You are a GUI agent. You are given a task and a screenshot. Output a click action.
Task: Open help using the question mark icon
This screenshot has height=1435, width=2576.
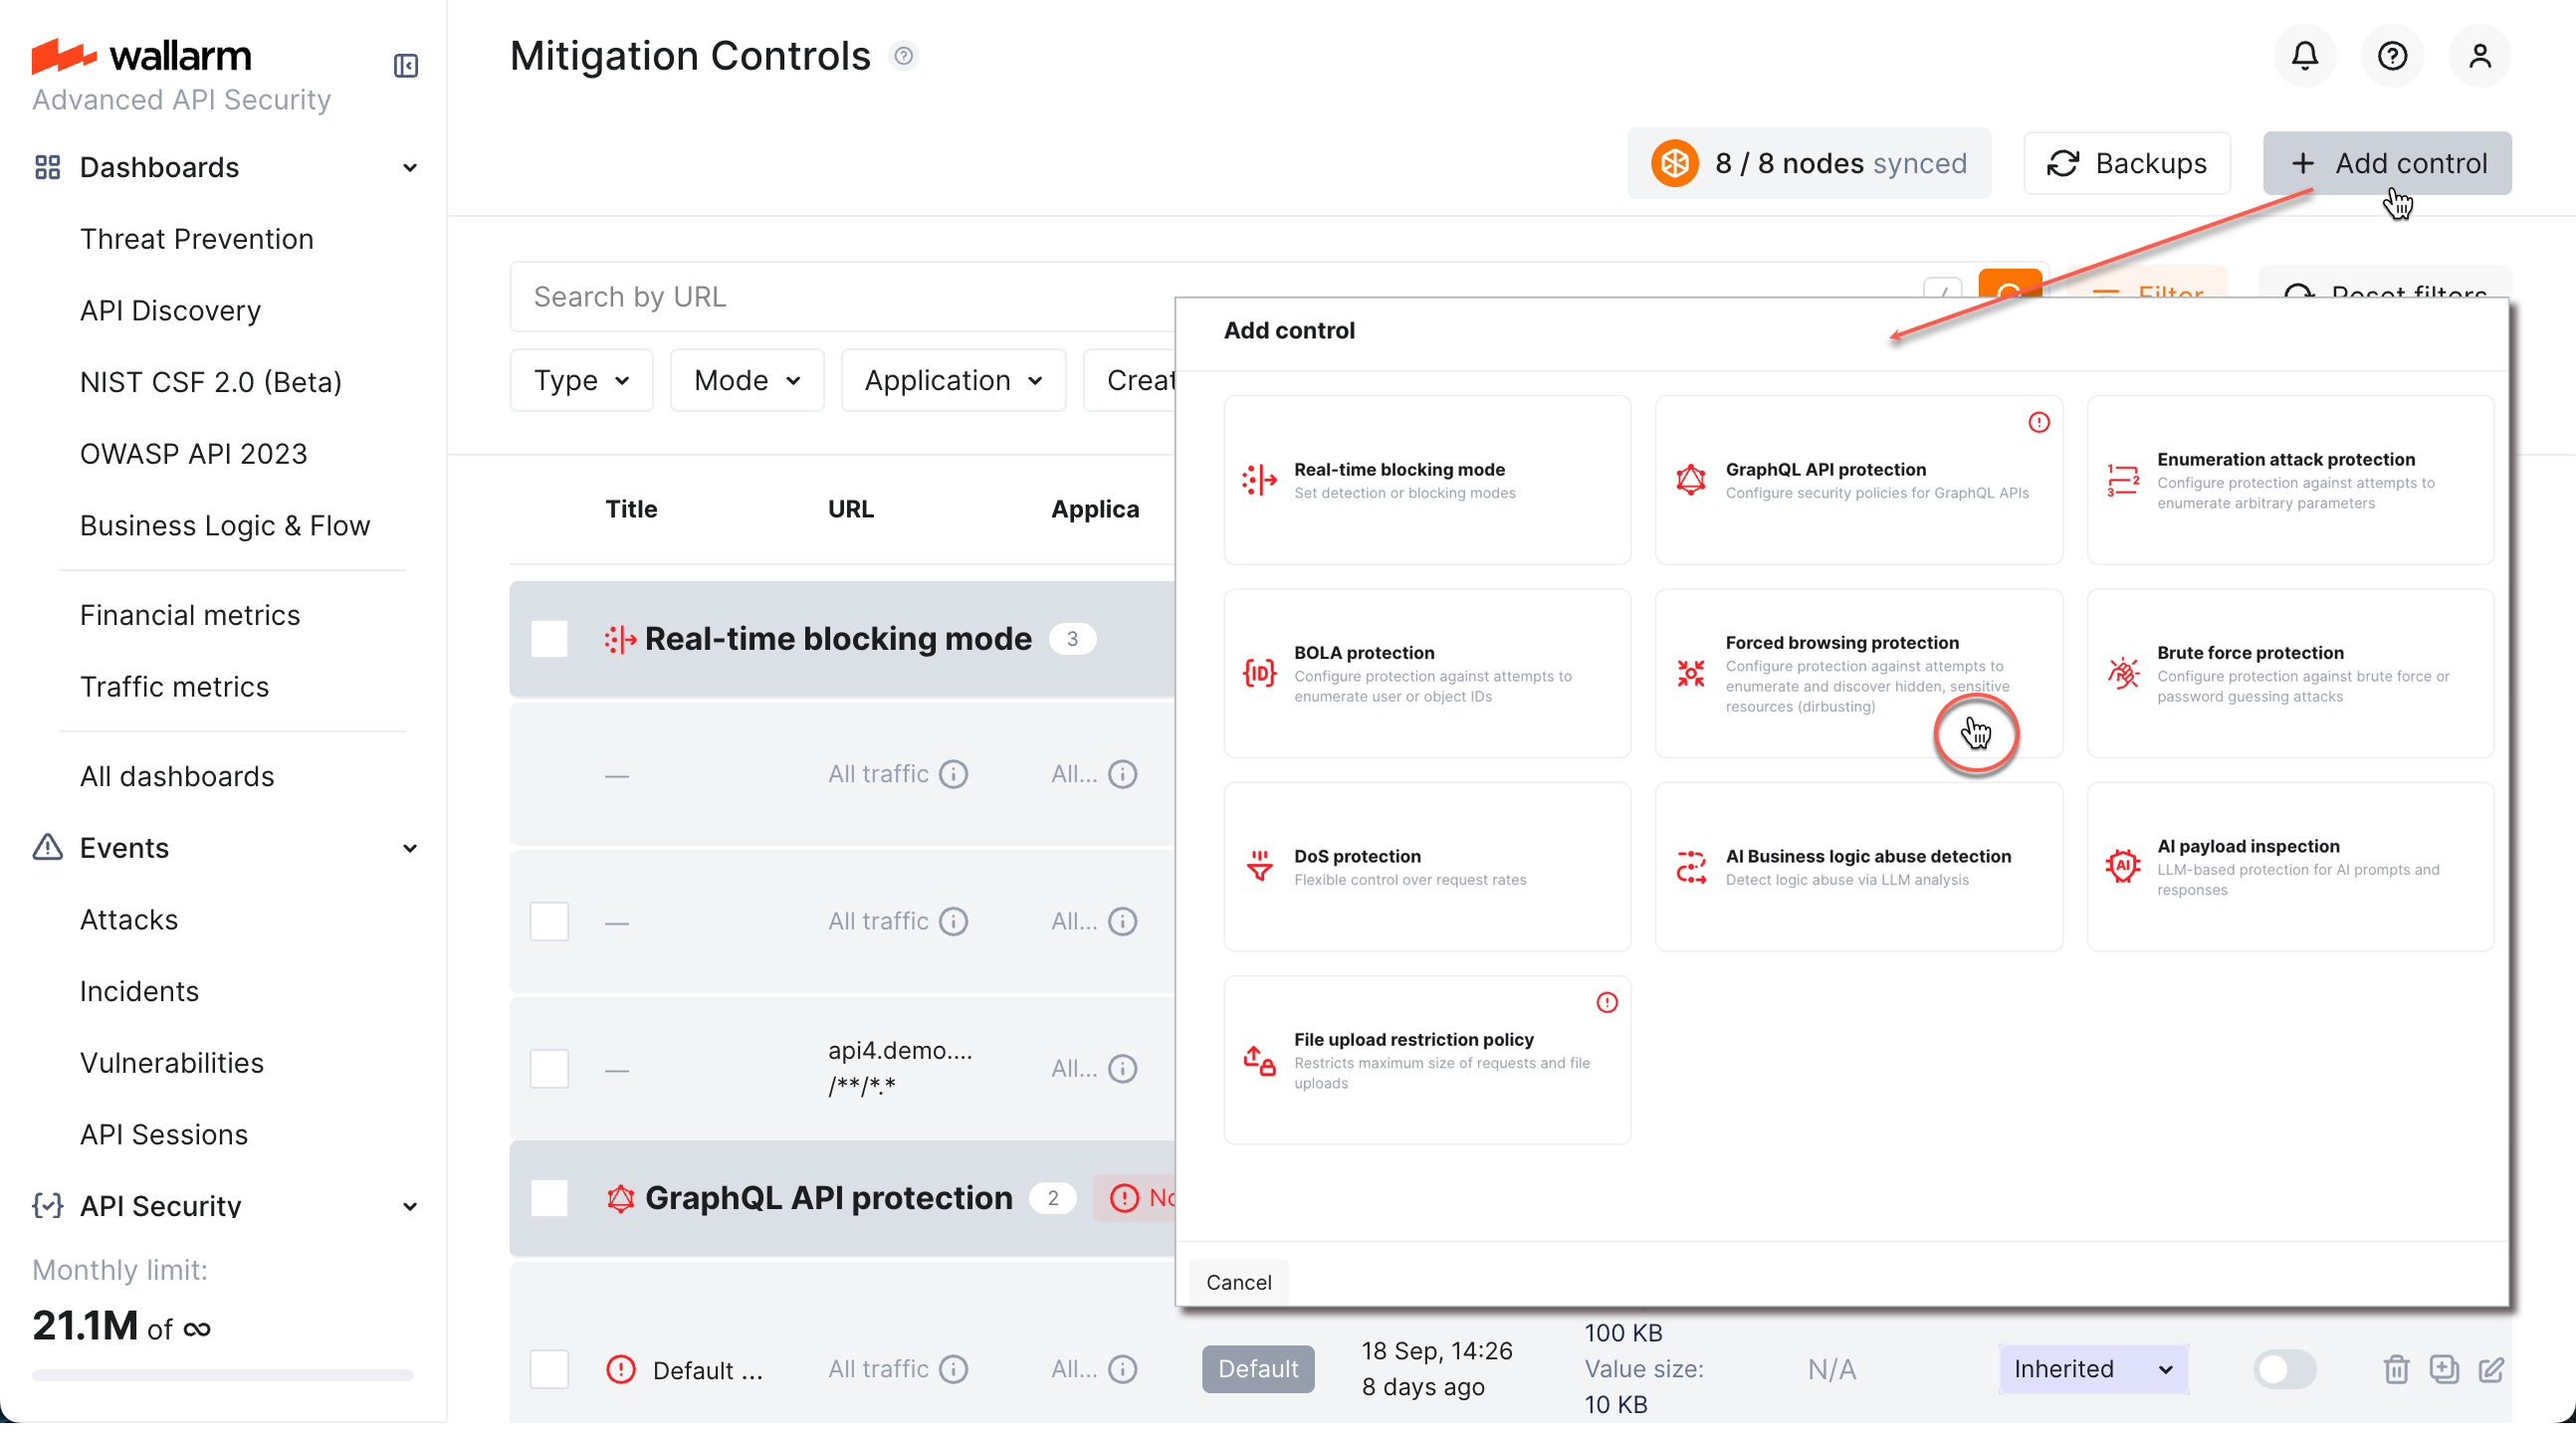pyautogui.click(x=2392, y=55)
